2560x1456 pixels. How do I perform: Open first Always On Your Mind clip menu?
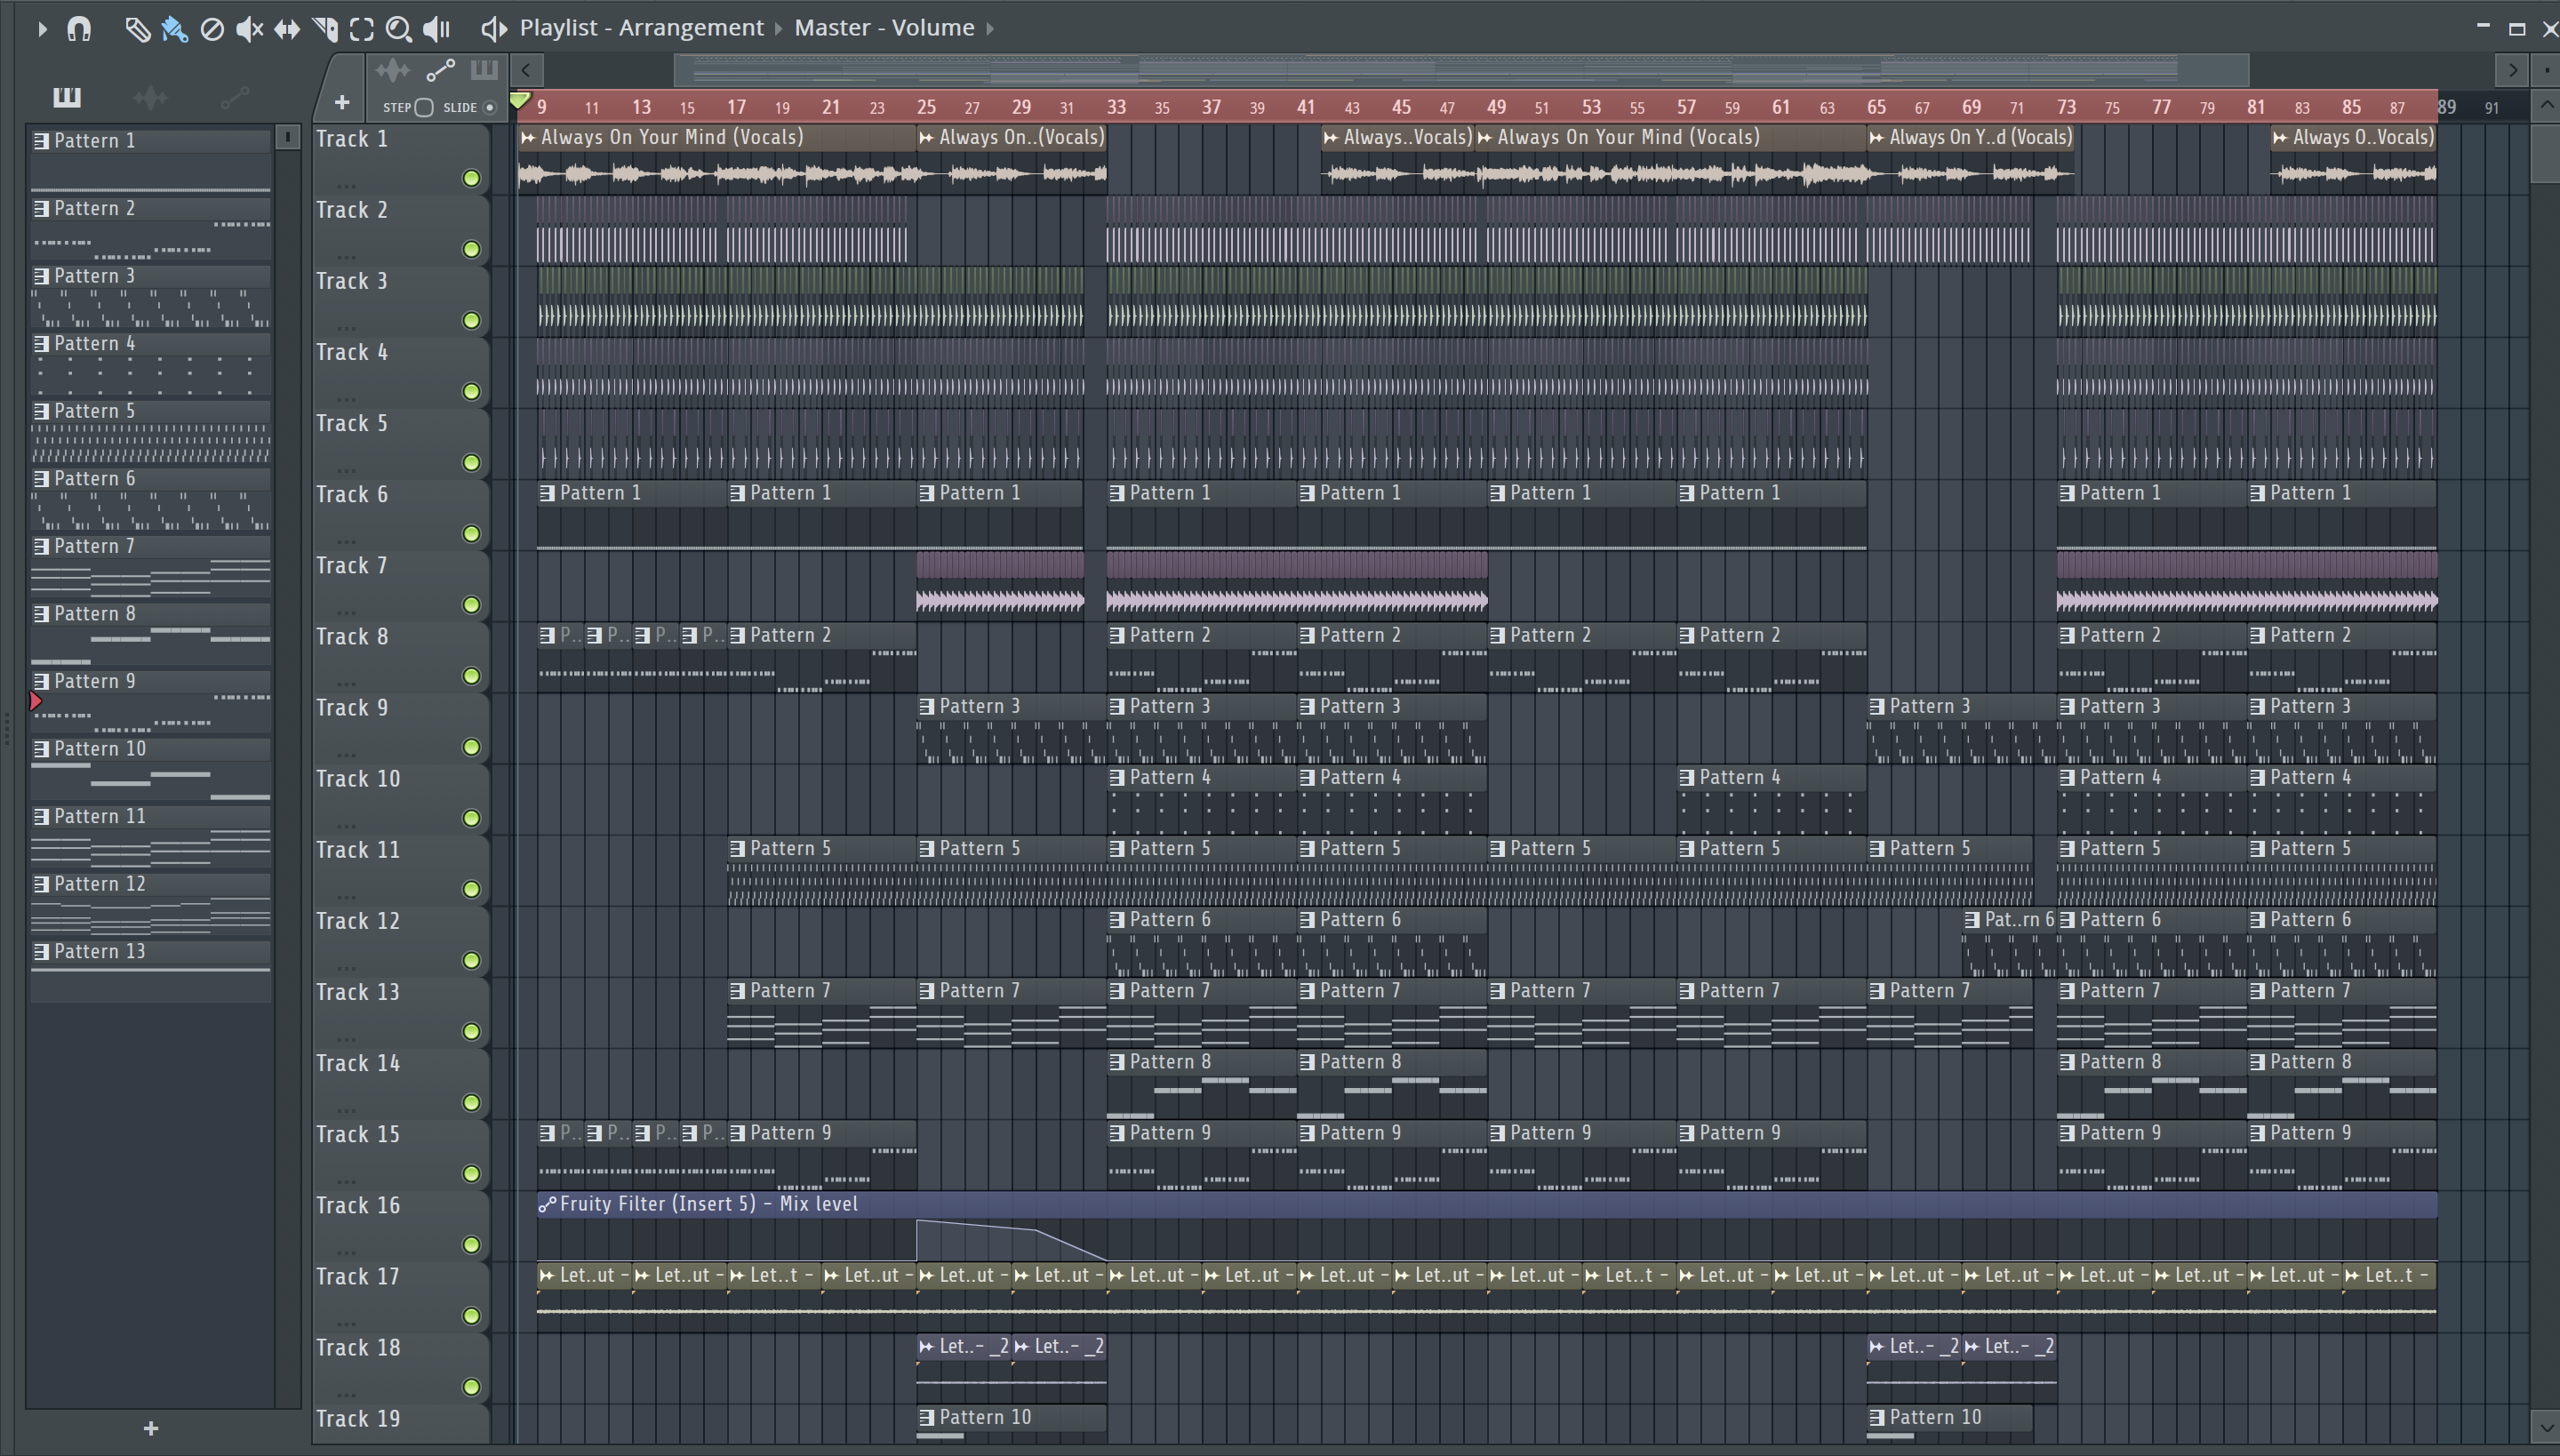(x=528, y=137)
